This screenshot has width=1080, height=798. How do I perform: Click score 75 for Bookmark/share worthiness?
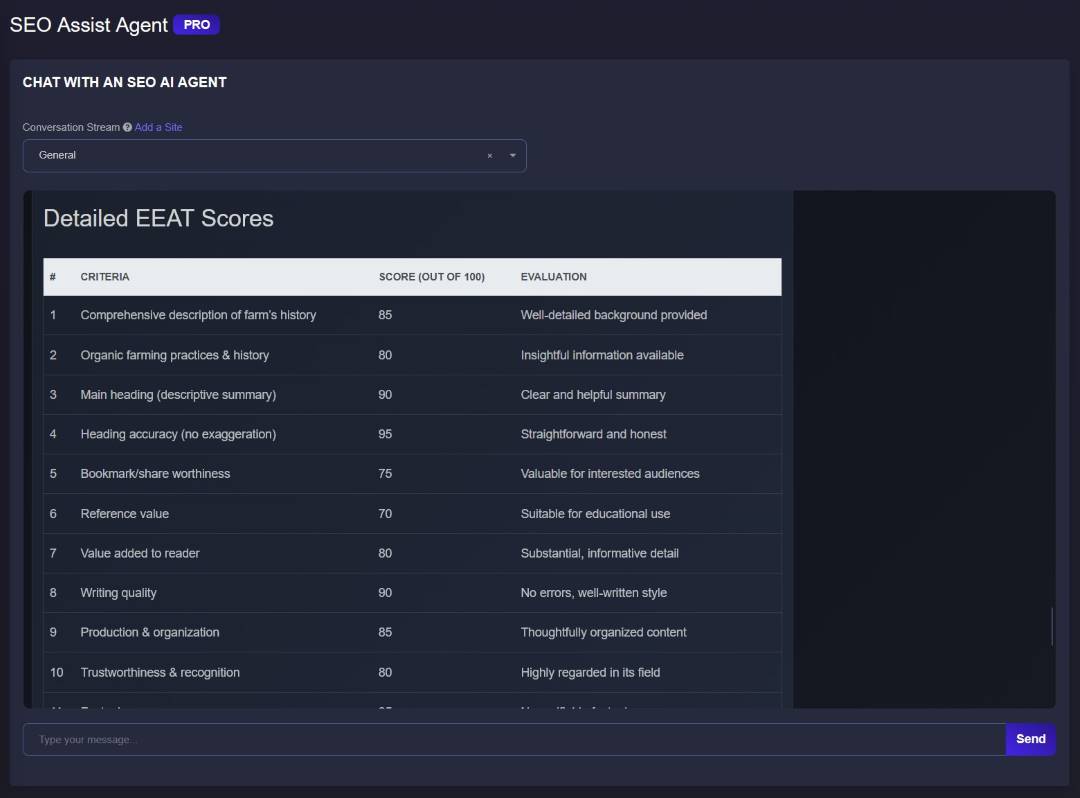(385, 474)
